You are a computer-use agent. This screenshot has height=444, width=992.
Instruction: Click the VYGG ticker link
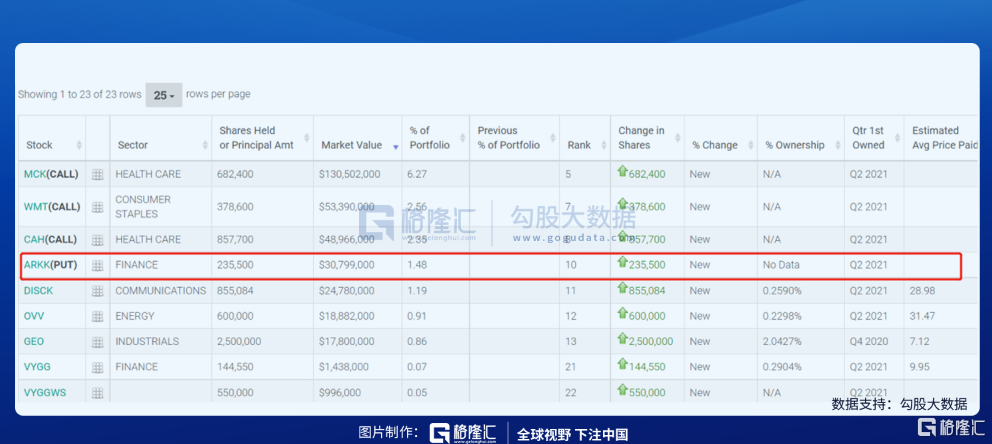click(x=38, y=367)
